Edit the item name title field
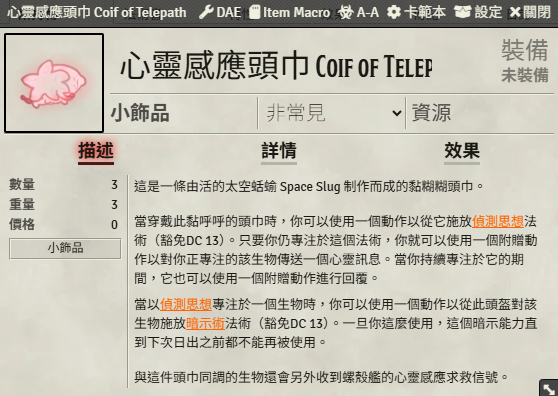The image size is (558, 396). (x=276, y=66)
